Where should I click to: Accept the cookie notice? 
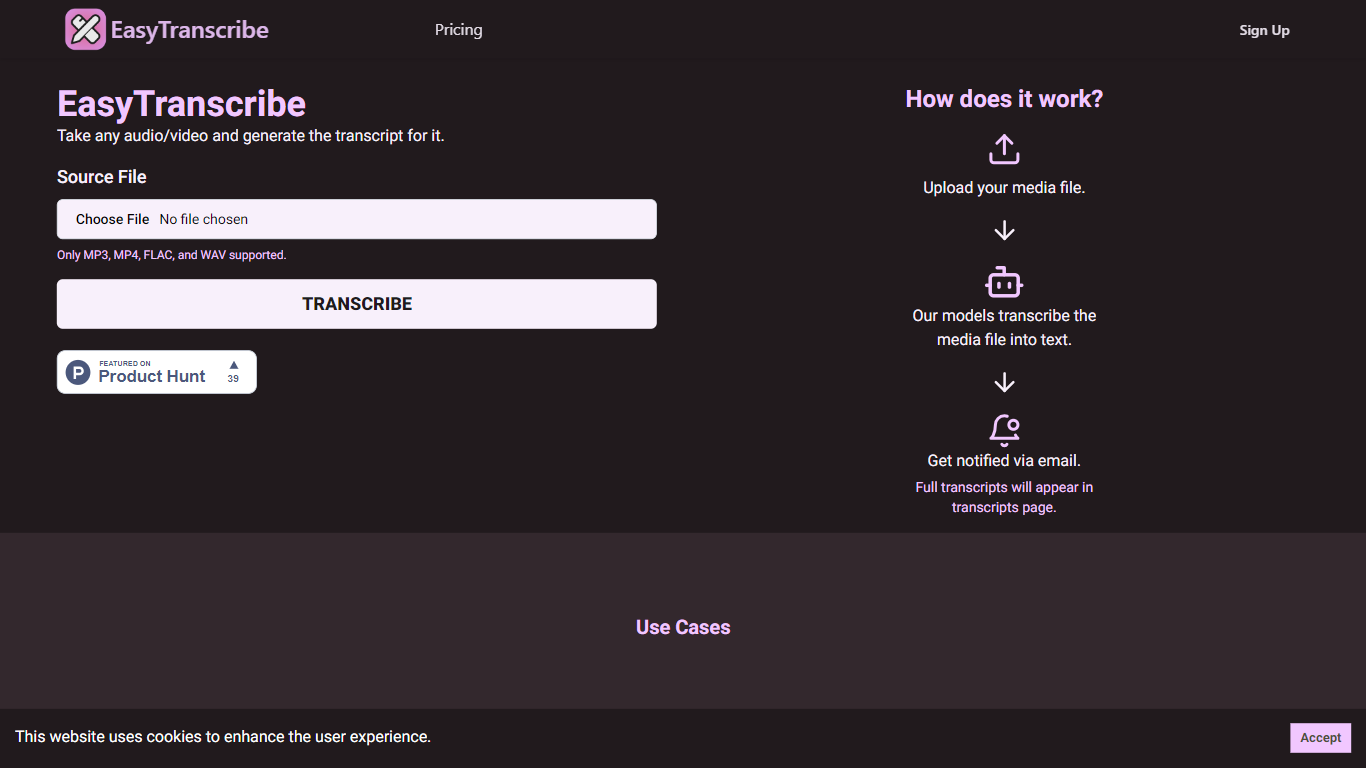click(1320, 738)
